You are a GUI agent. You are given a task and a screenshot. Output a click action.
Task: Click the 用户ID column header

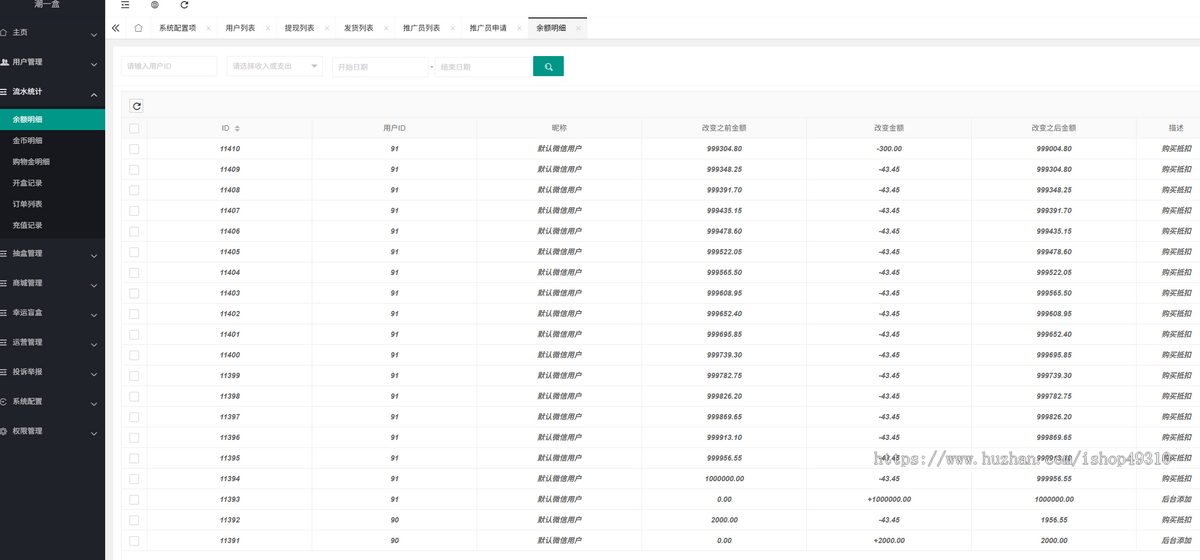tap(394, 129)
